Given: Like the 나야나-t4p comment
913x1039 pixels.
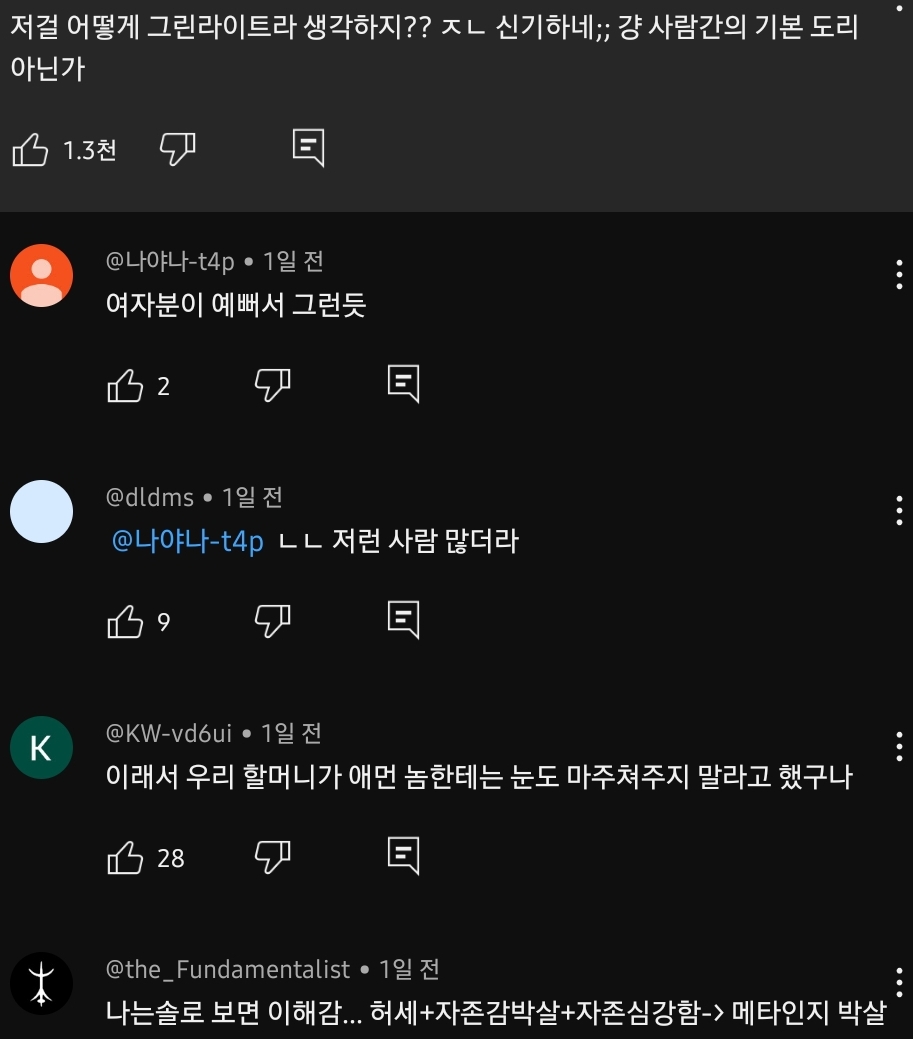Looking at the screenshot, I should click(125, 385).
